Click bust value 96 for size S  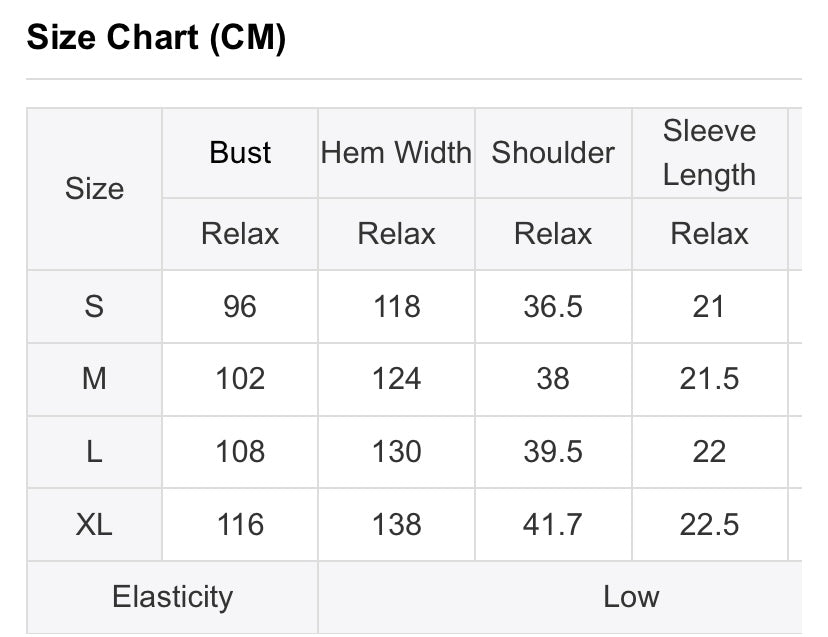[240, 306]
